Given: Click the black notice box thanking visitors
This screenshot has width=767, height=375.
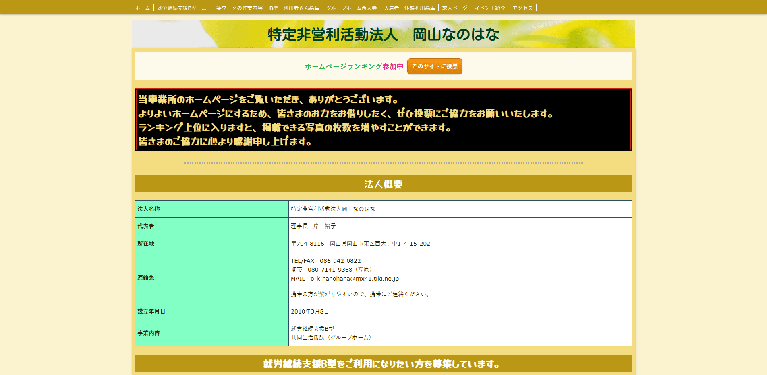Looking at the screenshot, I should point(384,119).
